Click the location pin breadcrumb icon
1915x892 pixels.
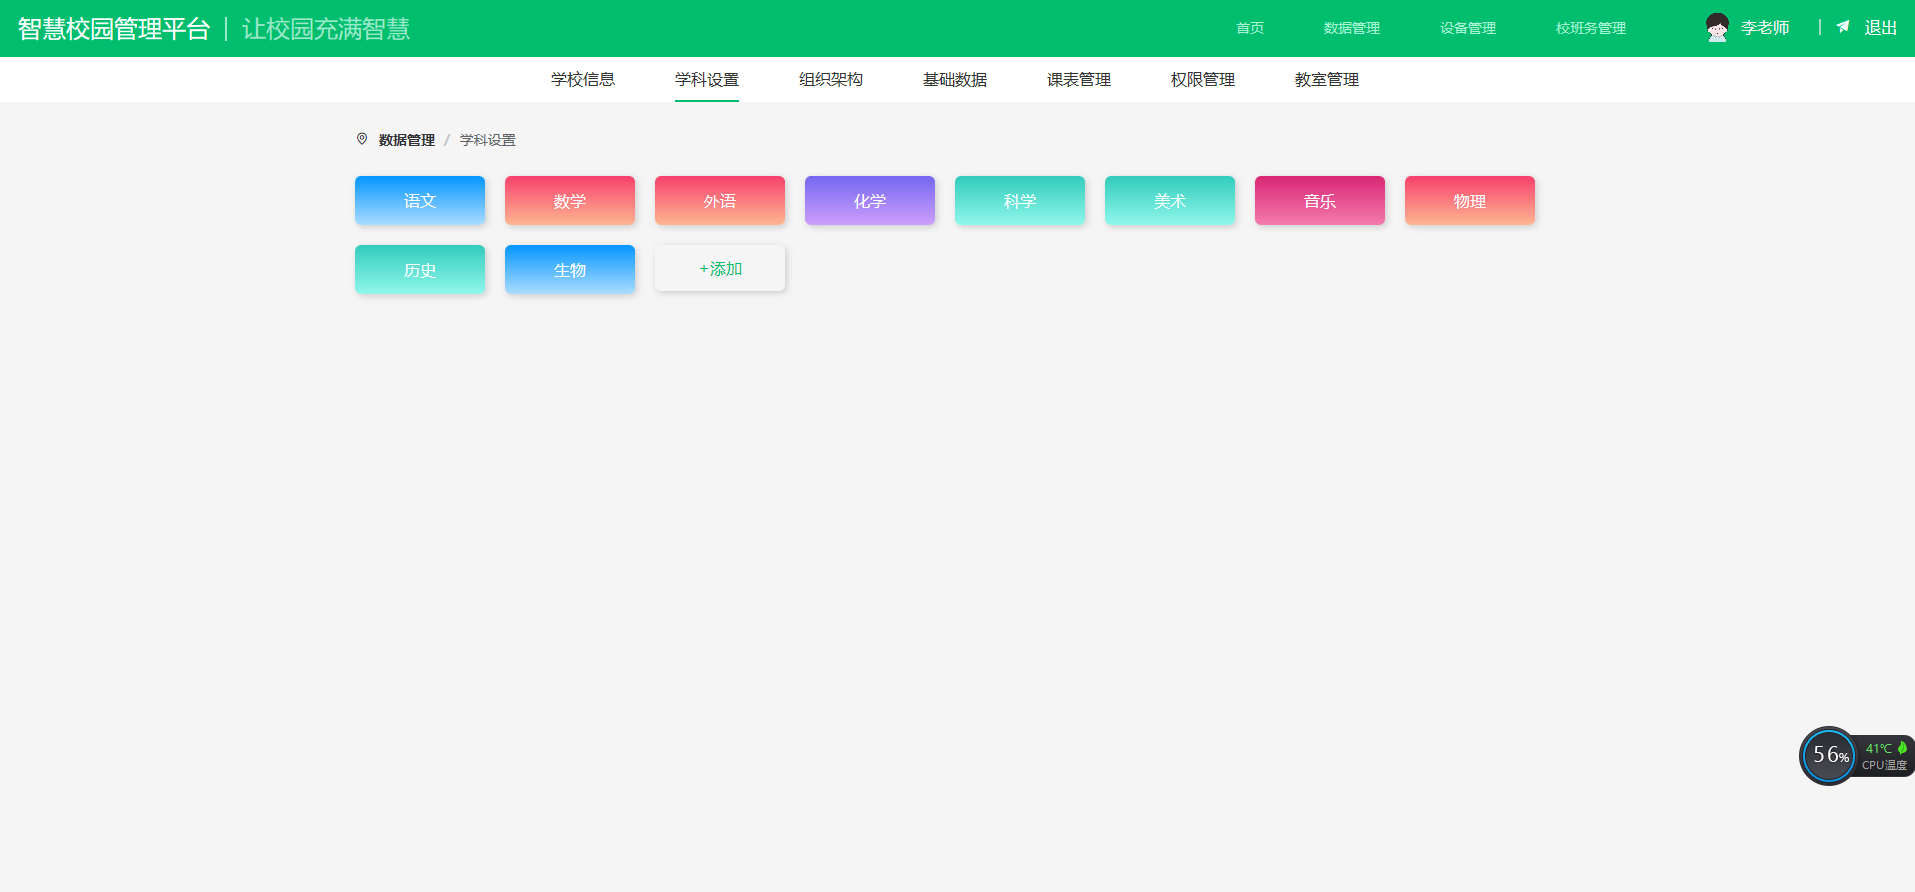pos(362,139)
